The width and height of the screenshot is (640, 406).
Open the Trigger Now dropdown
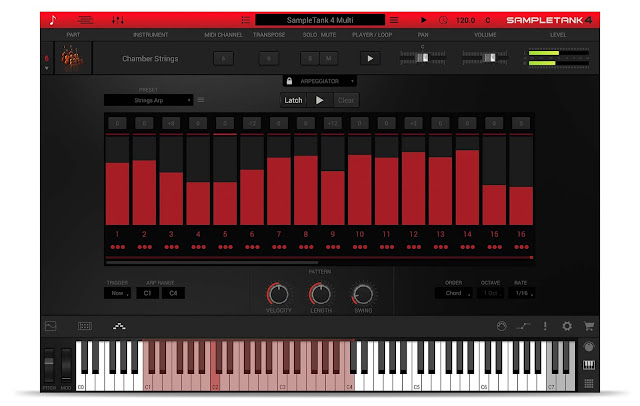[x=118, y=293]
